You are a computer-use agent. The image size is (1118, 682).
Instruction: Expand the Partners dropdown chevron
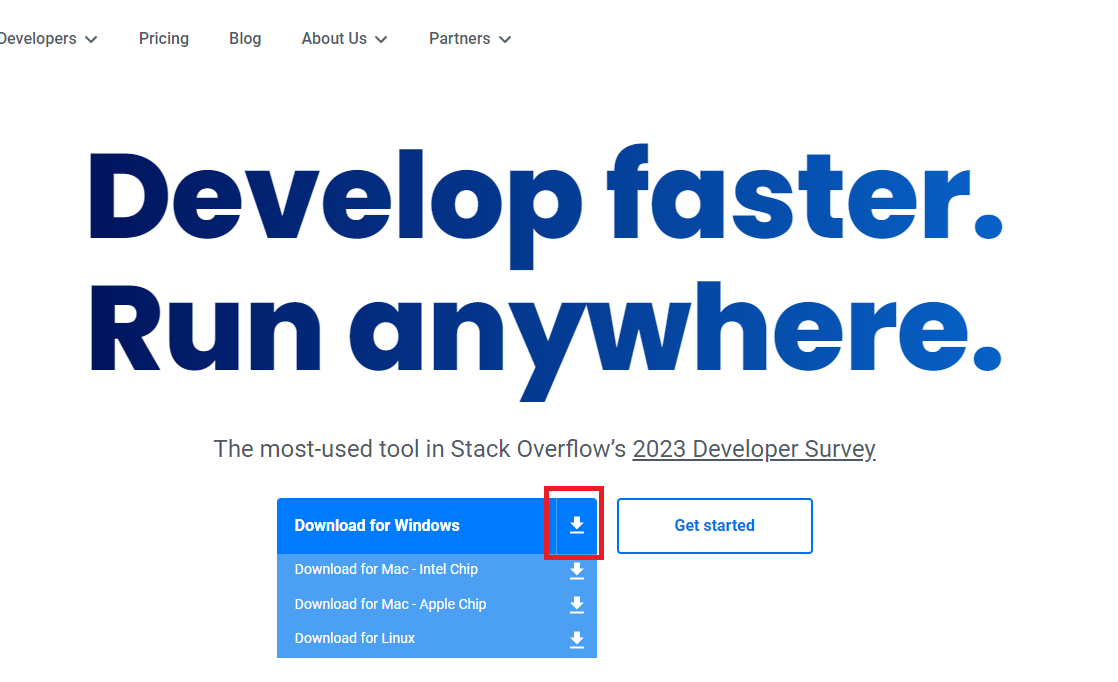505,39
